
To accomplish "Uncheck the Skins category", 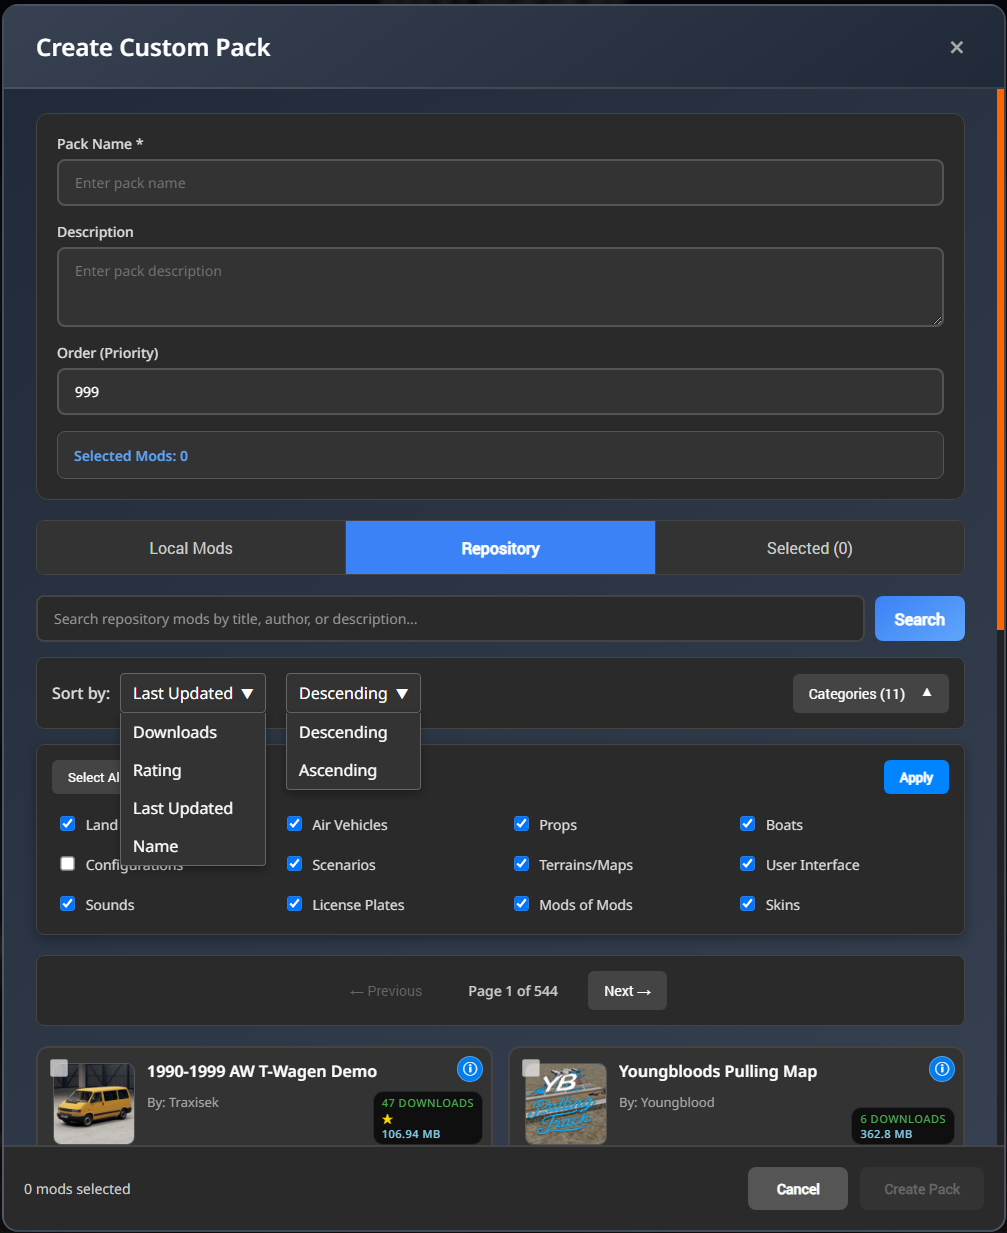I will 748,904.
